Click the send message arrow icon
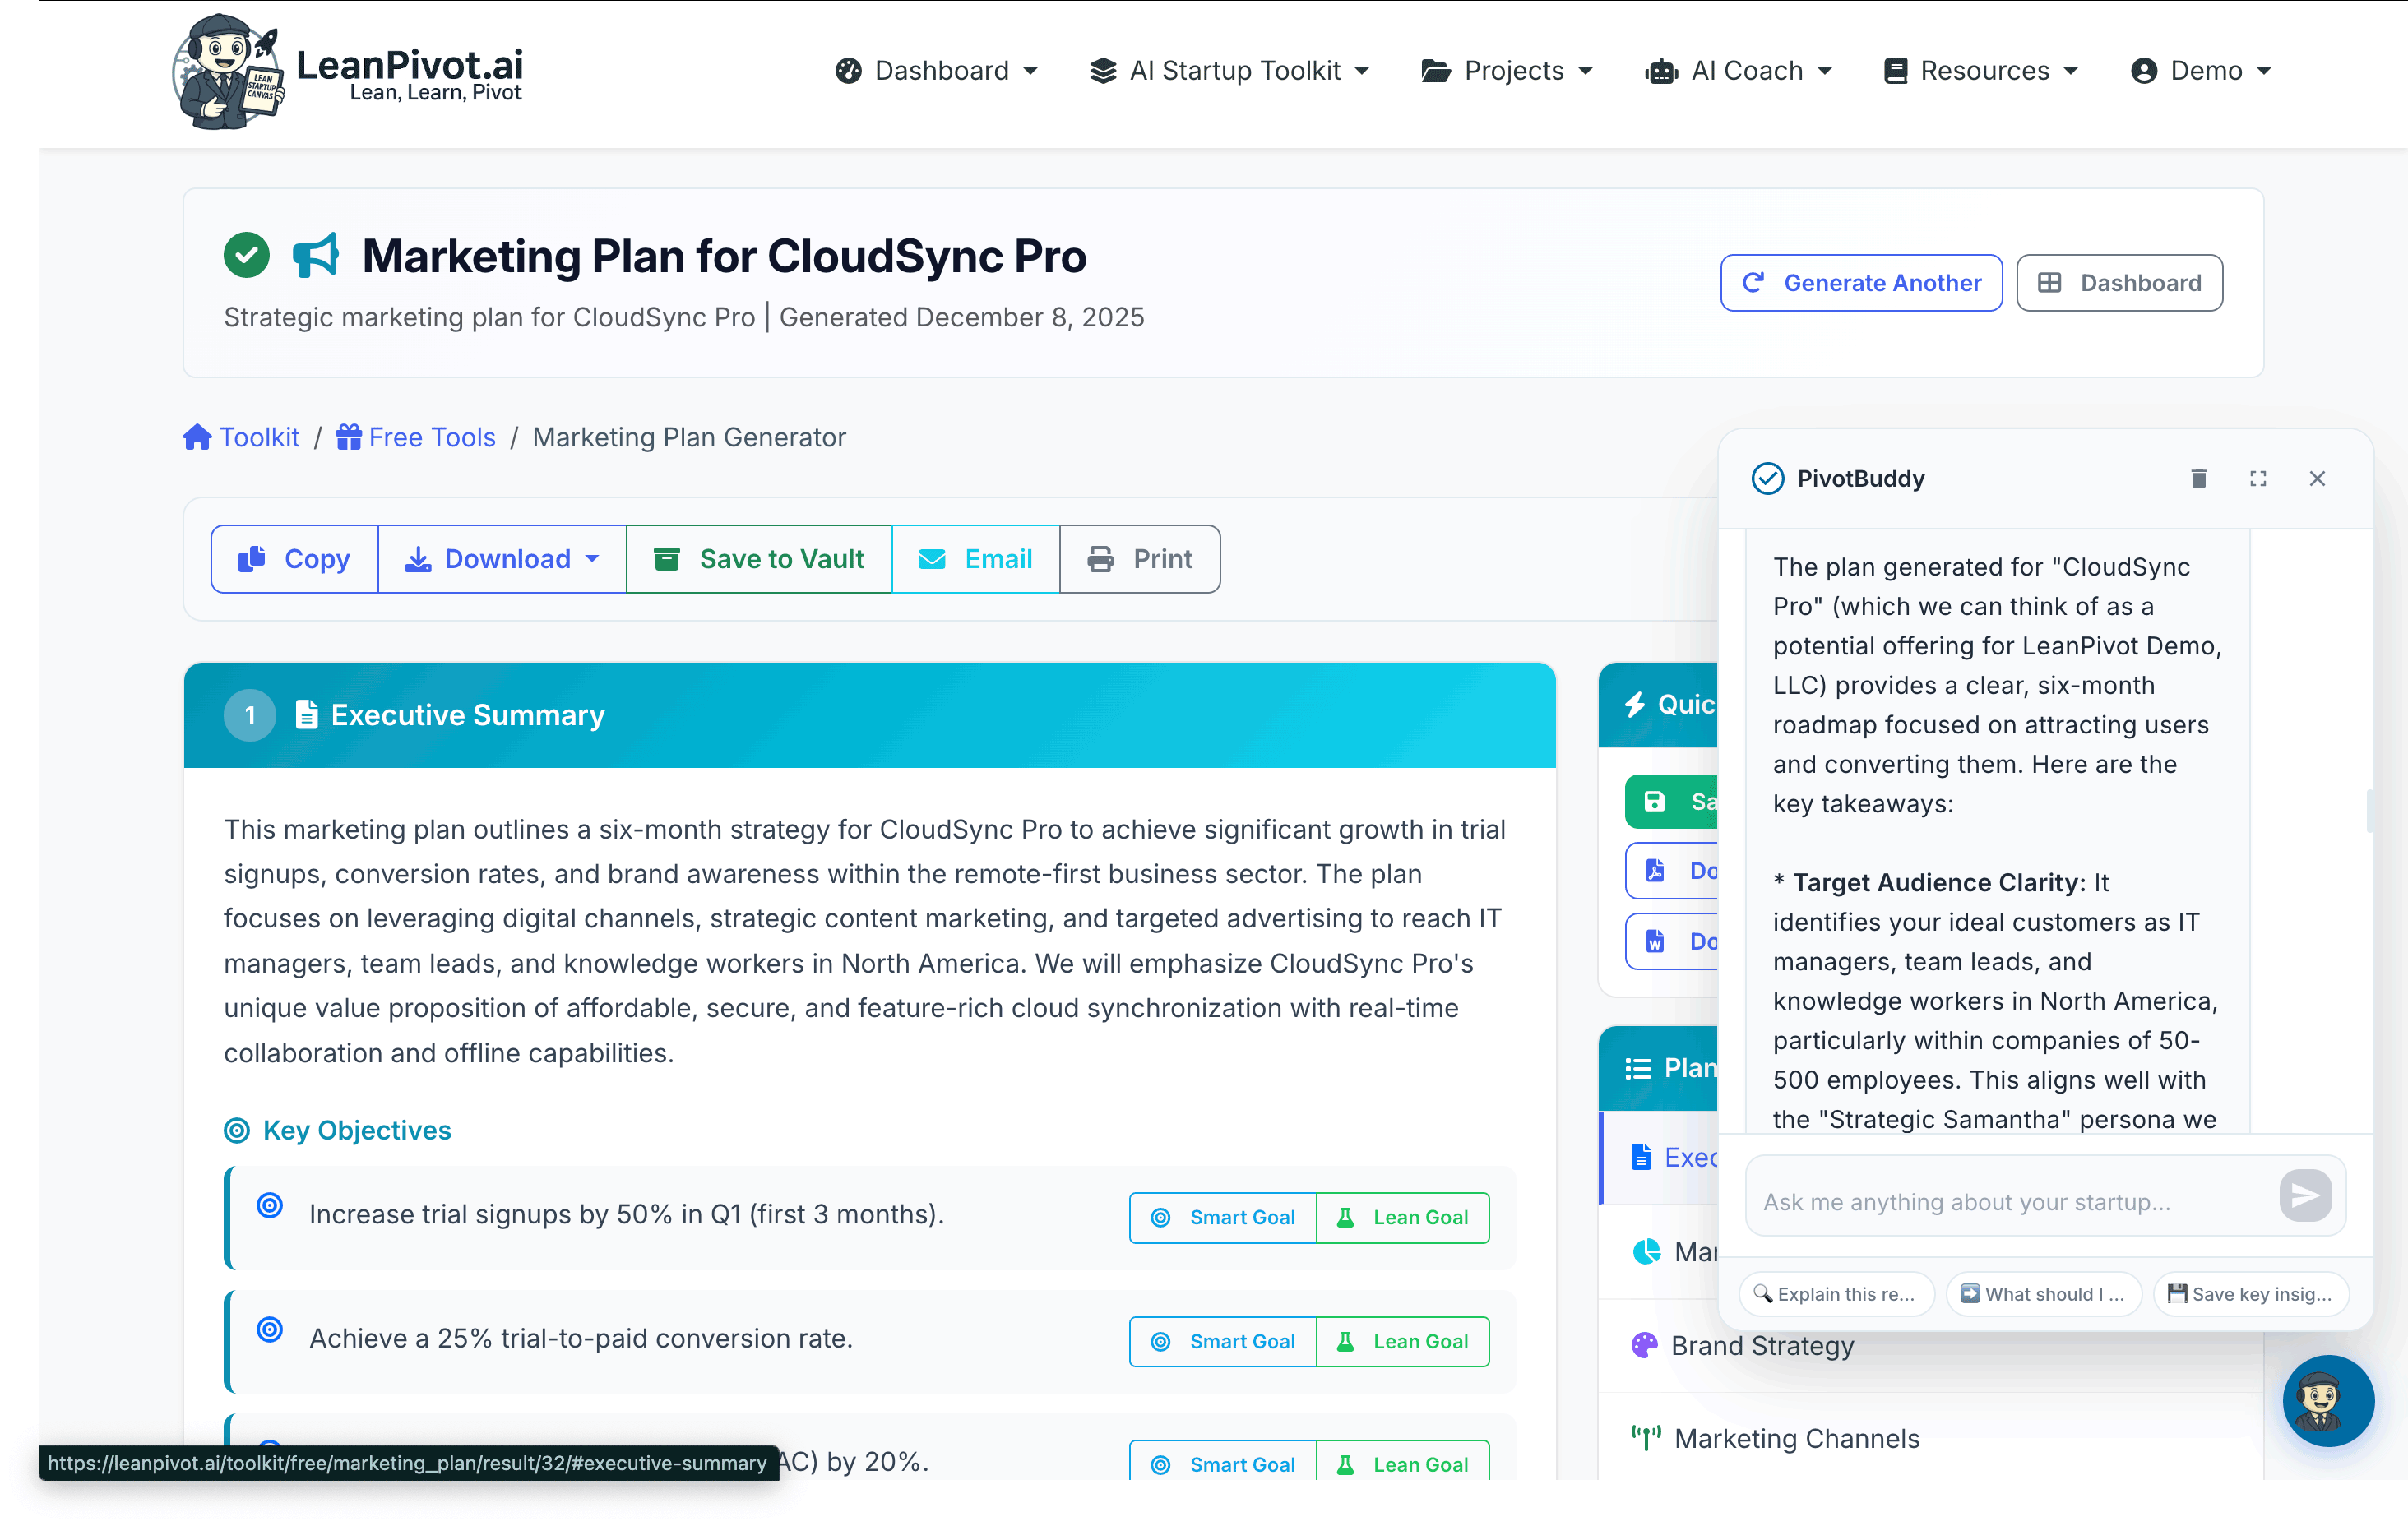Screen dimensions: 2408x1526 tap(2305, 1196)
